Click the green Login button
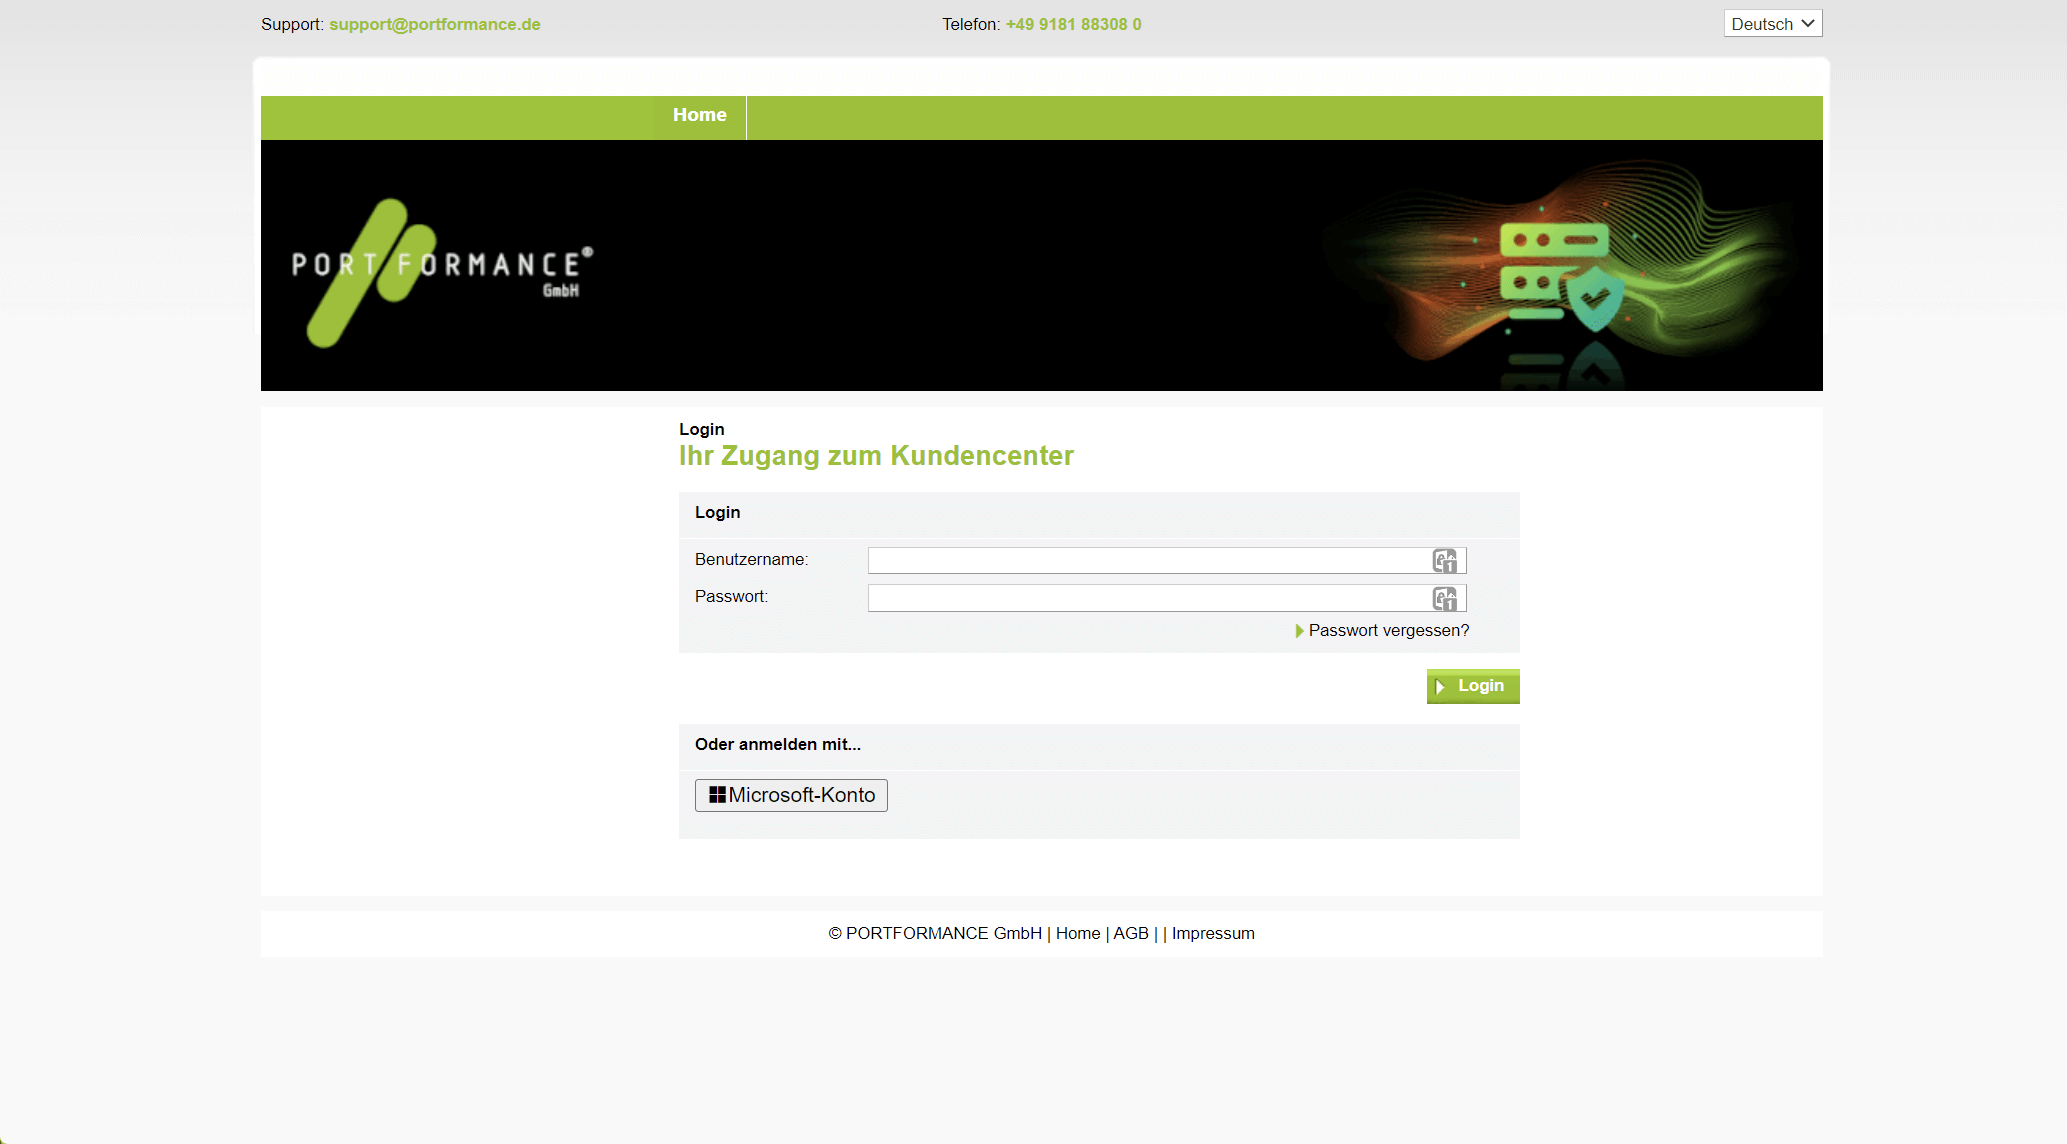 [x=1473, y=687]
